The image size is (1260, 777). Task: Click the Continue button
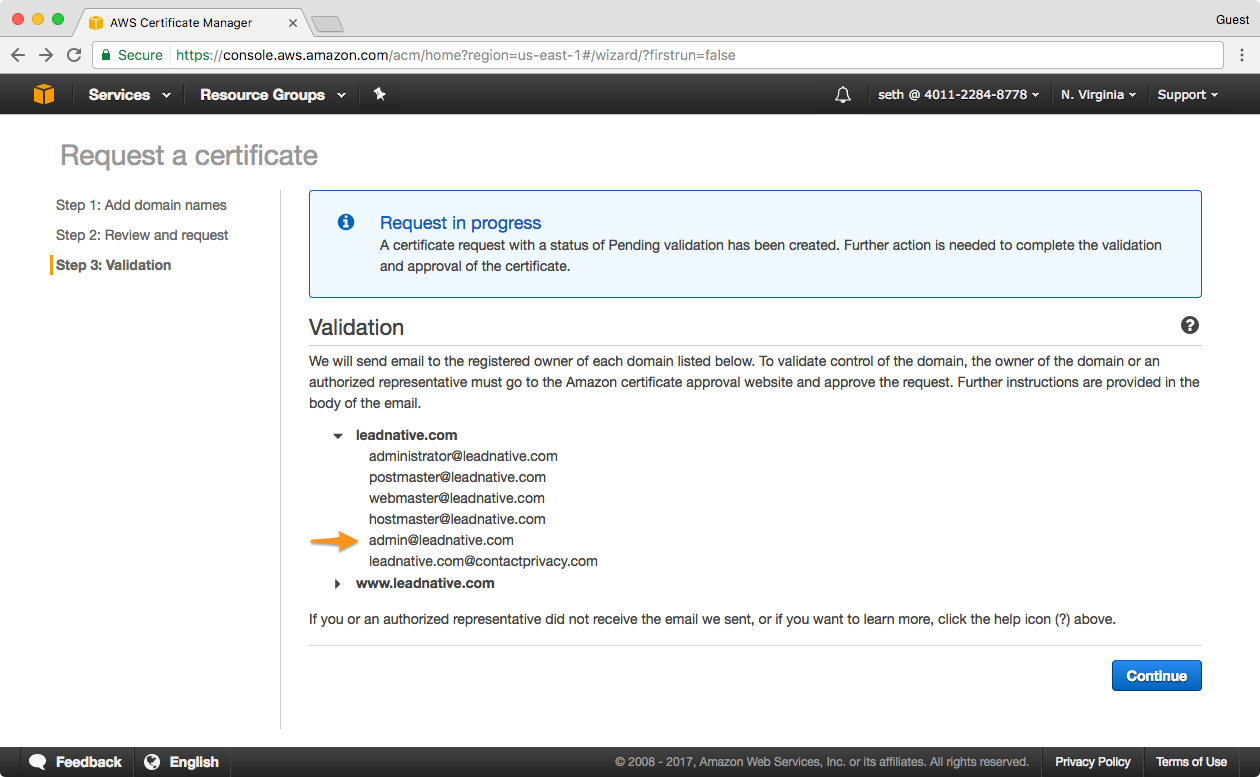pyautogui.click(x=1156, y=676)
